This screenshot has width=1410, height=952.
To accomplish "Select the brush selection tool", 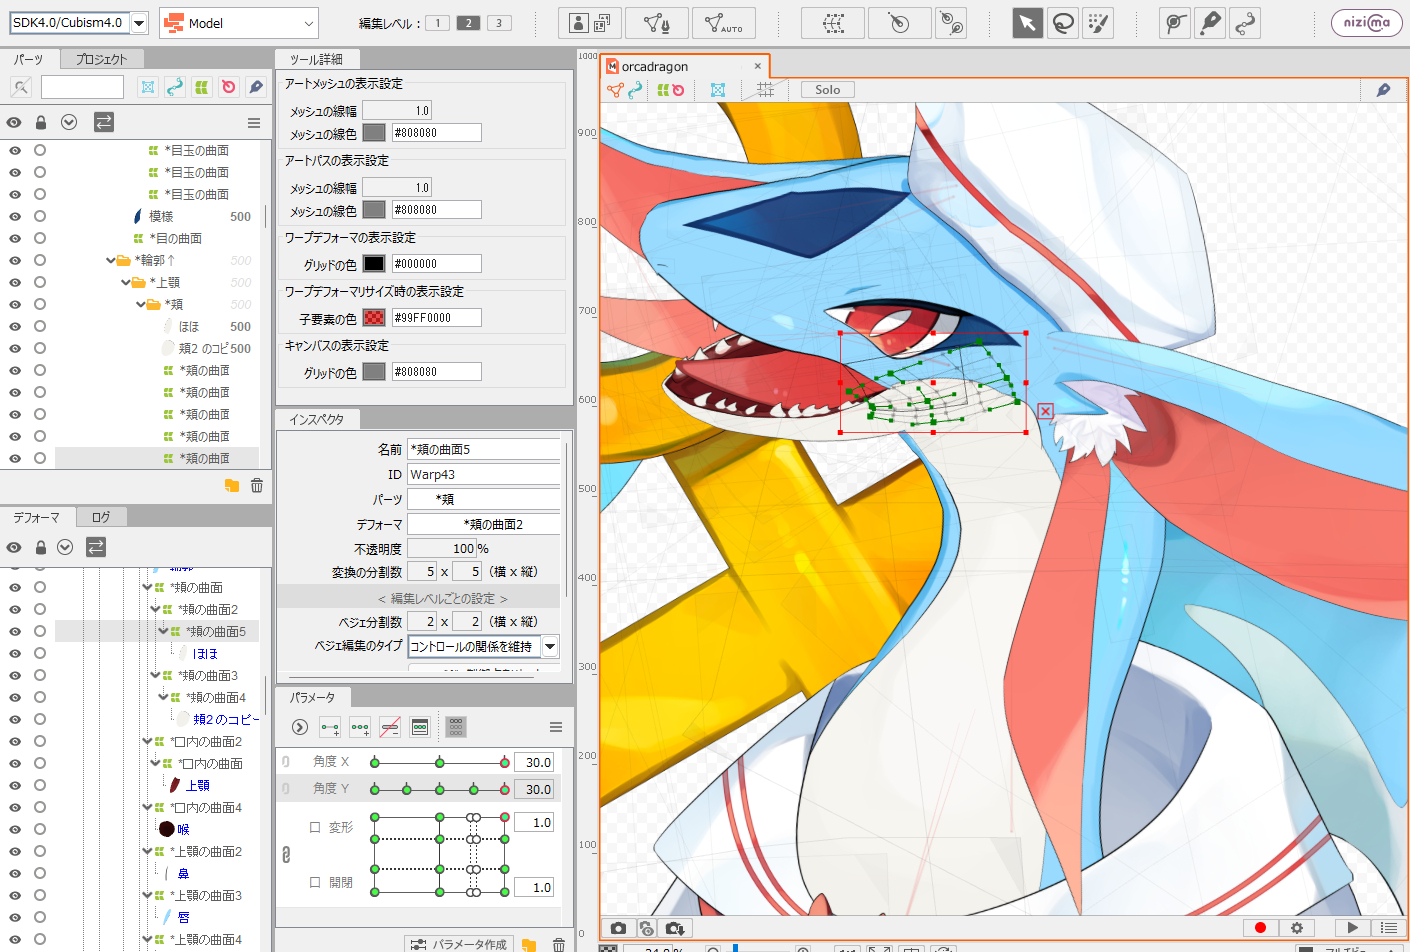I will (1098, 23).
